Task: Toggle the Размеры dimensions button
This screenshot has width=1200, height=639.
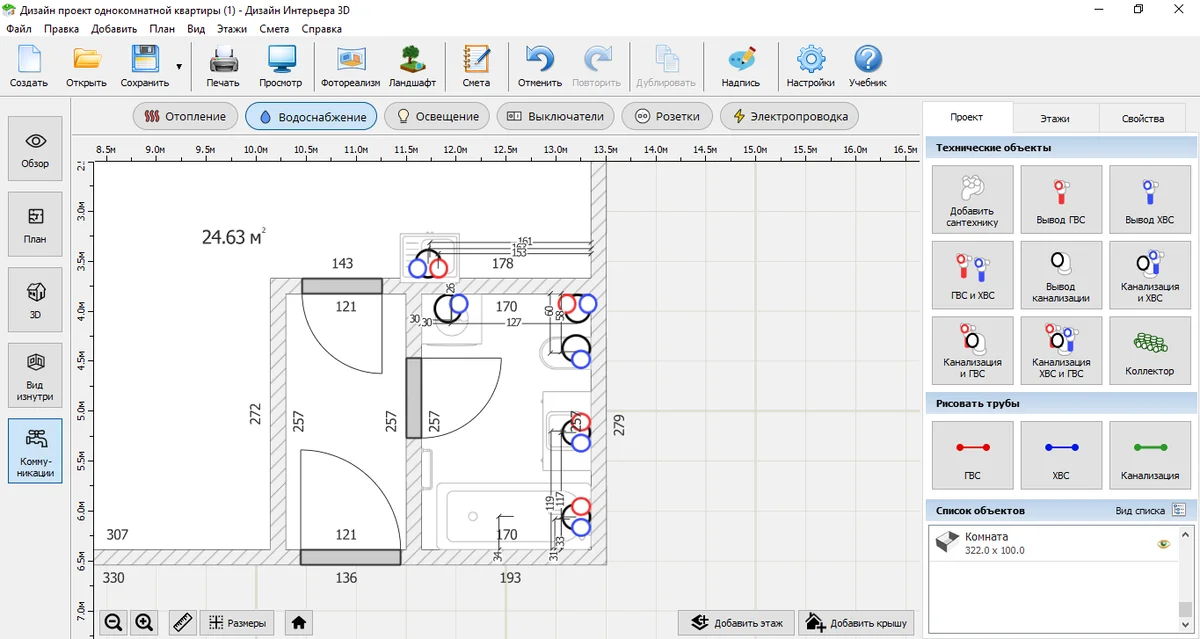Action: [237, 622]
